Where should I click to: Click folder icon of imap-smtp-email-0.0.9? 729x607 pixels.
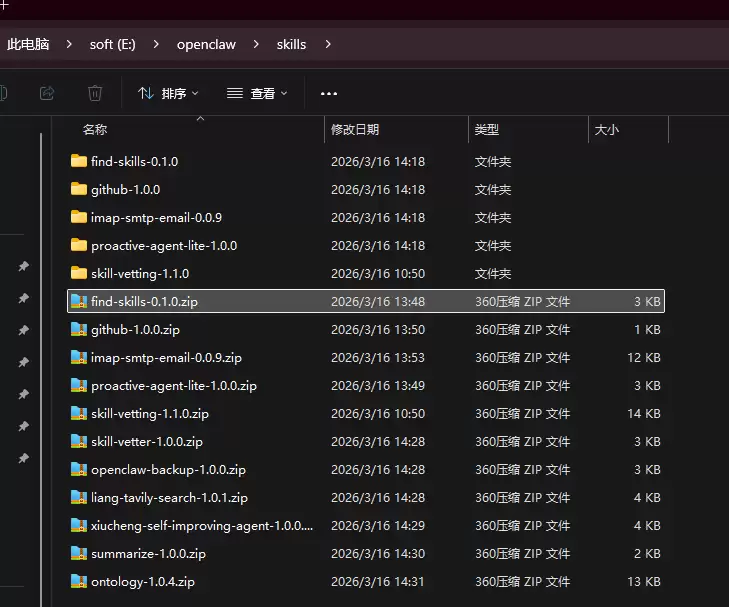[79, 217]
